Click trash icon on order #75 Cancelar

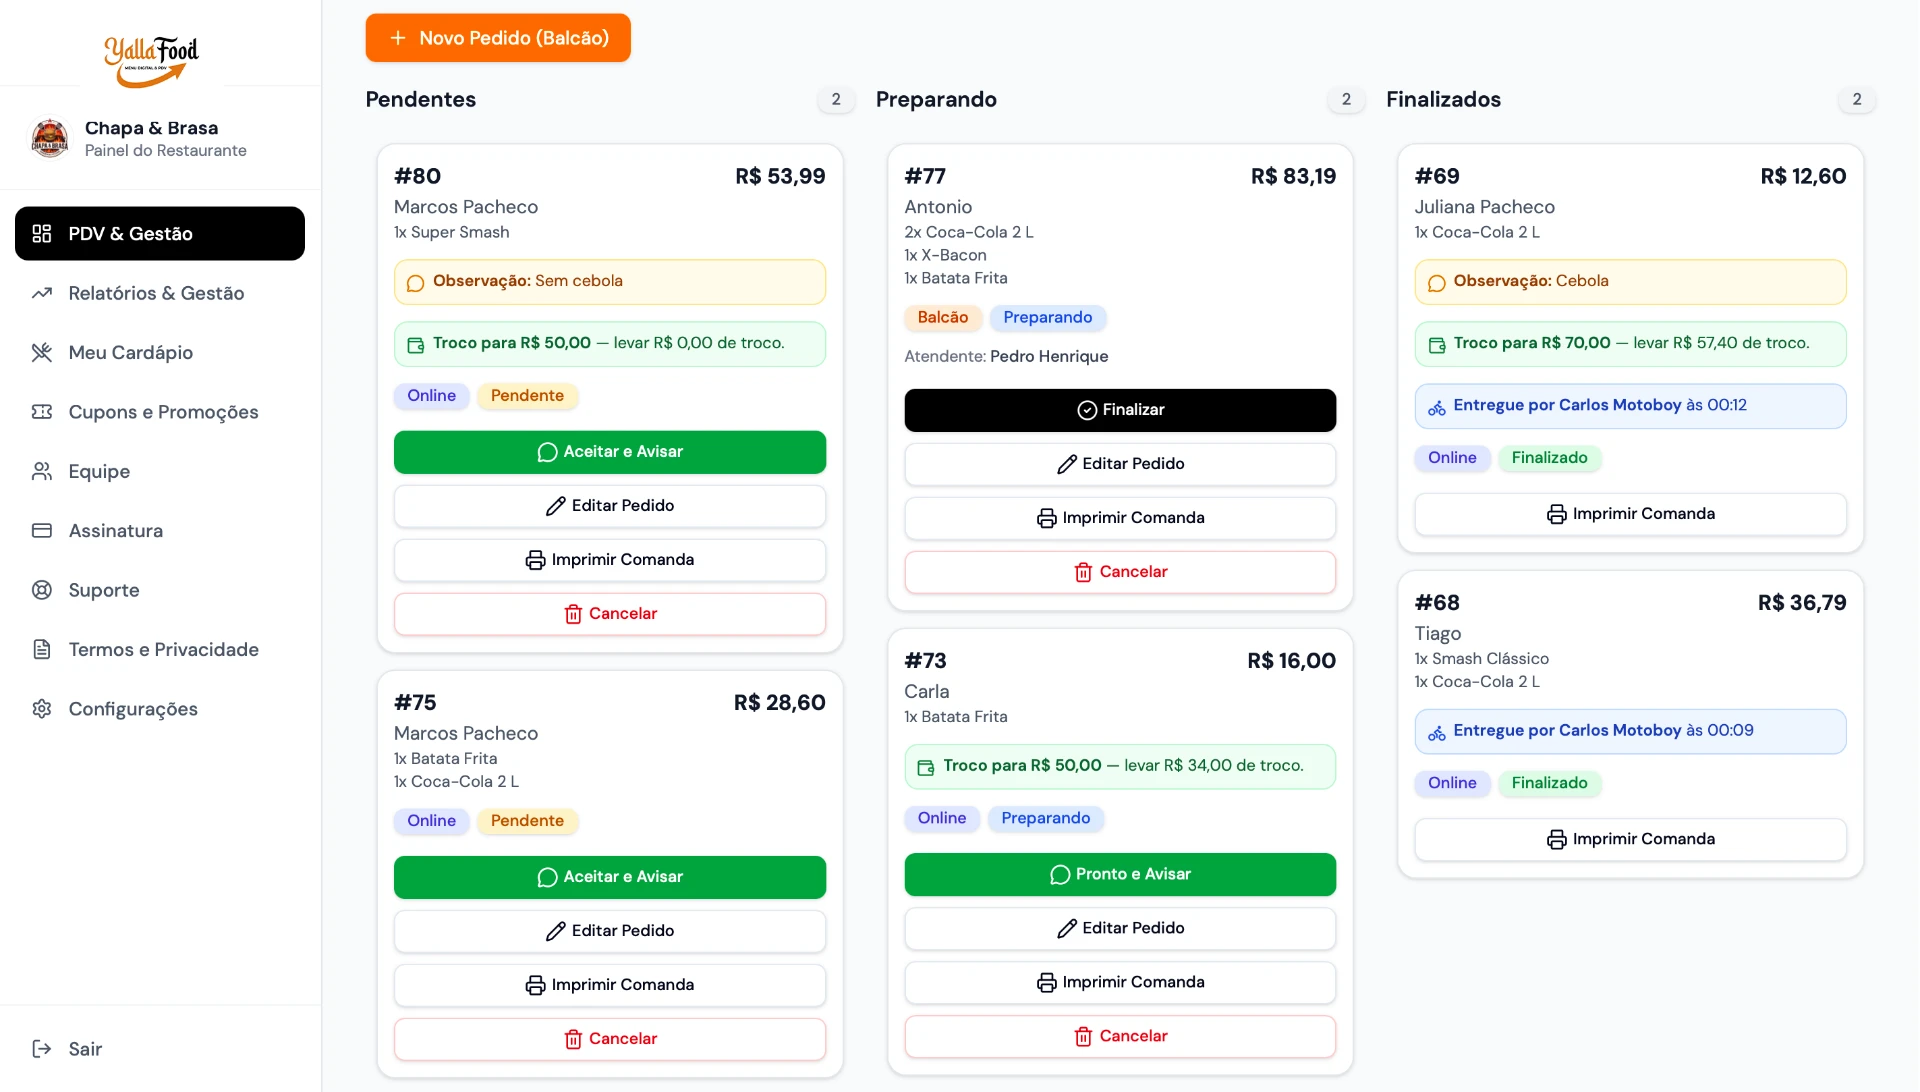pos(573,1039)
